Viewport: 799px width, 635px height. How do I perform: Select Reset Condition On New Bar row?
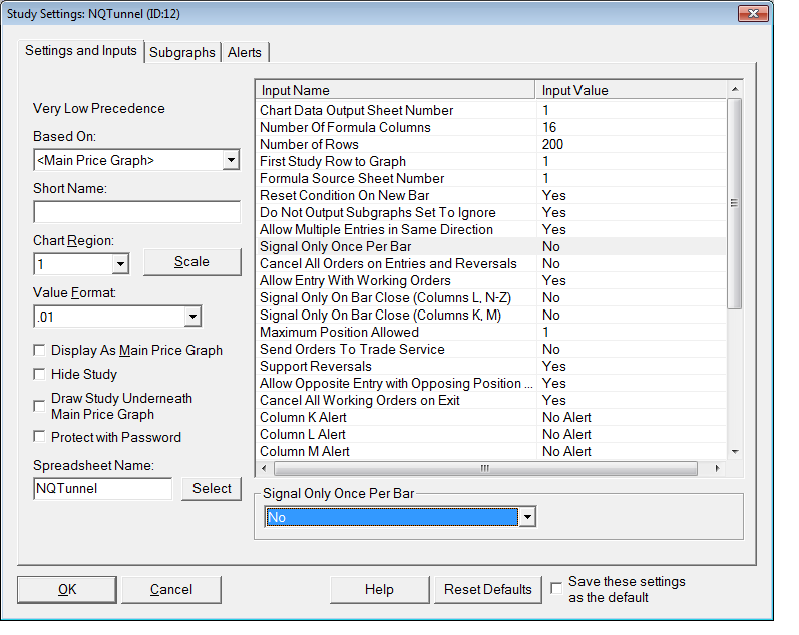pyautogui.click(x=492, y=195)
